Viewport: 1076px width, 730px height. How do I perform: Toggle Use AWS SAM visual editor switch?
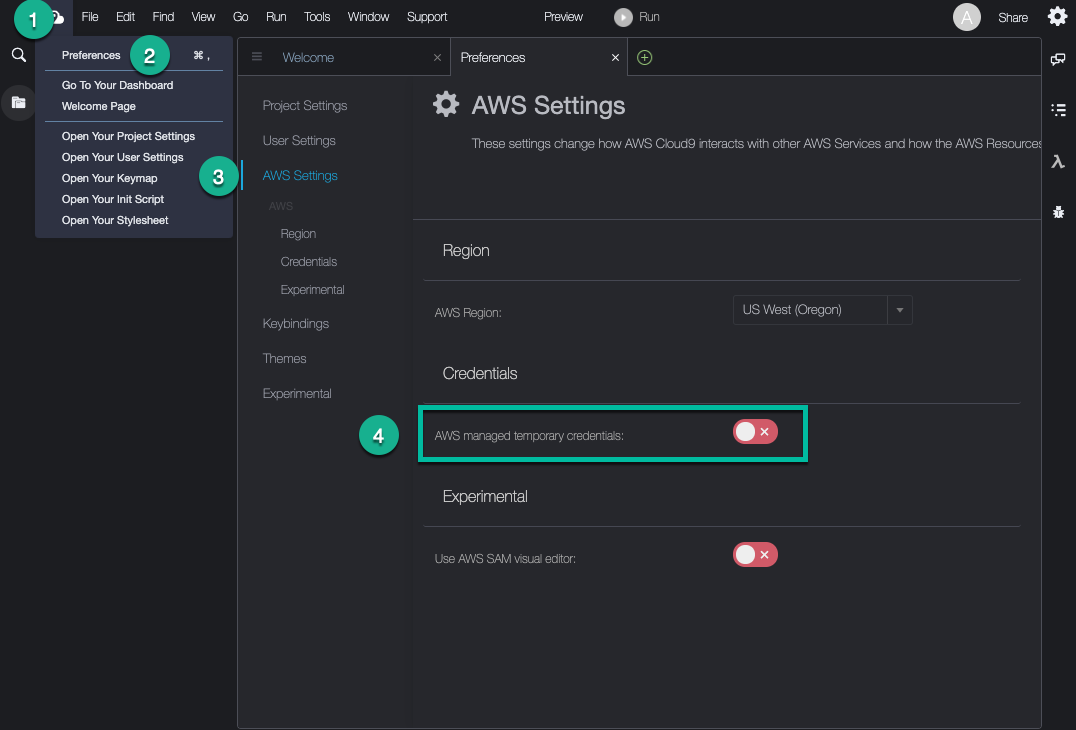pos(755,554)
